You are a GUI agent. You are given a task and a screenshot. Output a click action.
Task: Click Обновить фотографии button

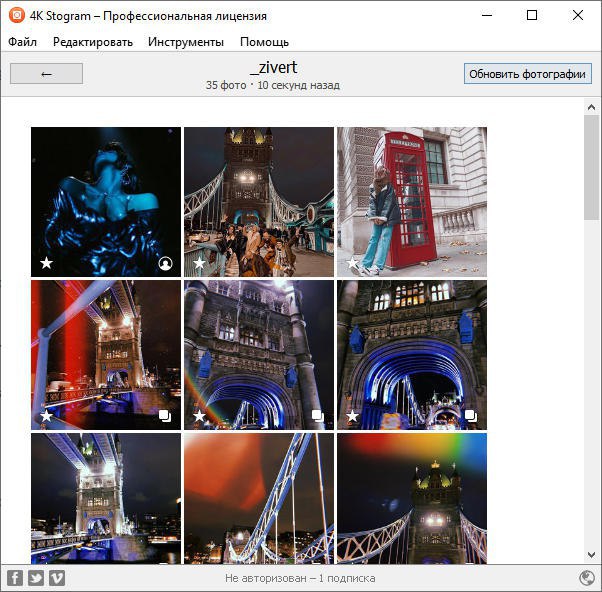(528, 74)
